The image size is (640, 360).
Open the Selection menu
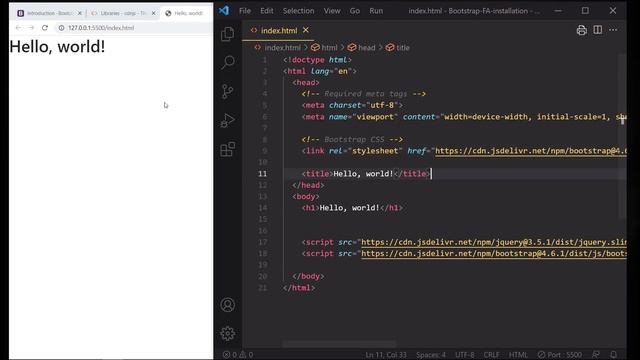298,11
